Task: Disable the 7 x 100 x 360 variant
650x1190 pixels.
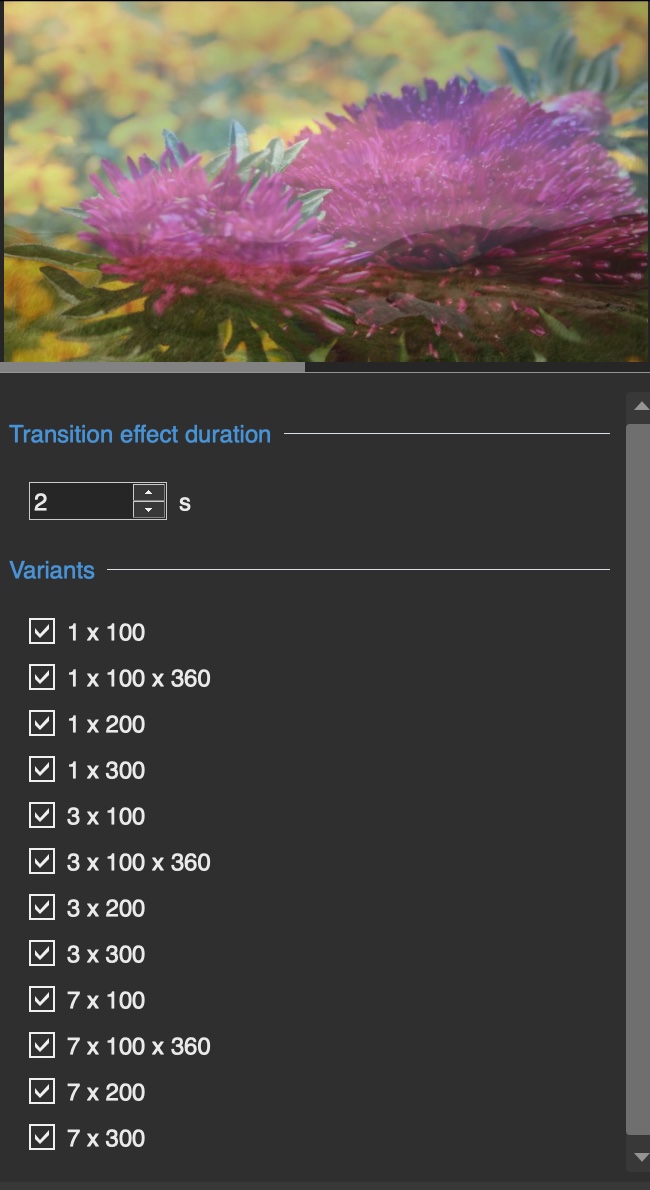Action: click(x=42, y=1045)
